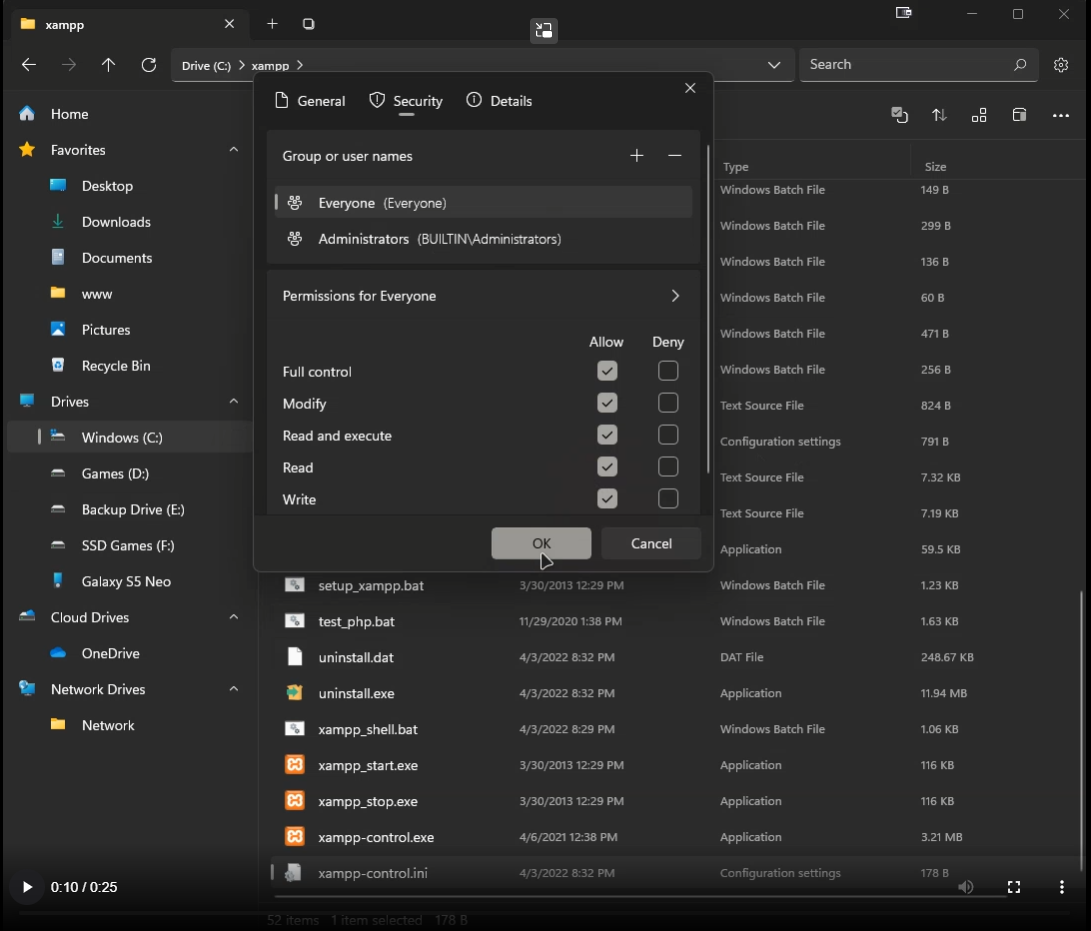The image size is (1091, 931).
Task: Check Deny for Full control
Action: [x=668, y=371]
